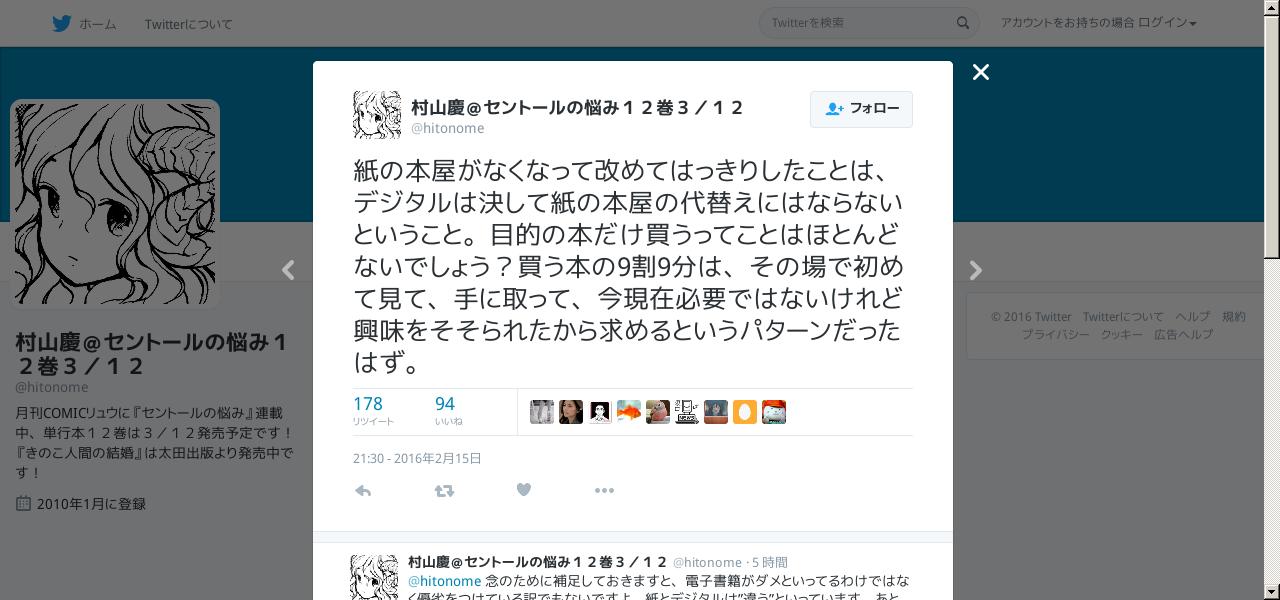Retweet using the retweet arrows icon
The width and height of the screenshot is (1280, 600).
444,490
